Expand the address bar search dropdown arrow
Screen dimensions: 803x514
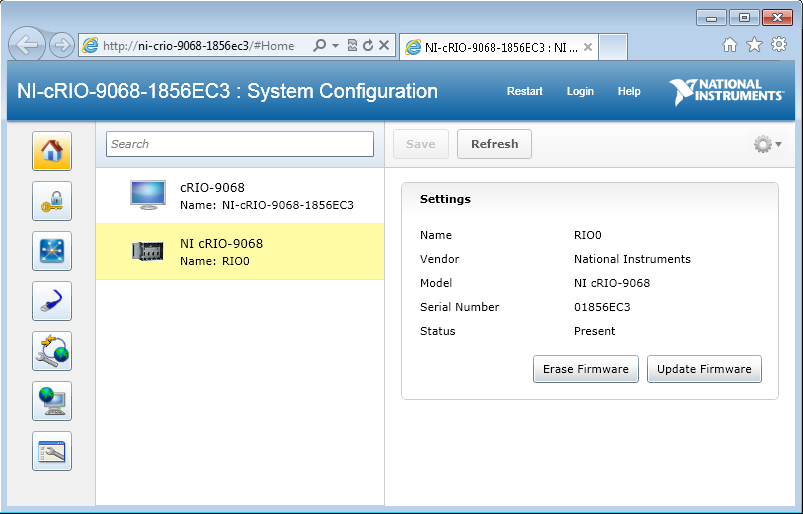(336, 46)
